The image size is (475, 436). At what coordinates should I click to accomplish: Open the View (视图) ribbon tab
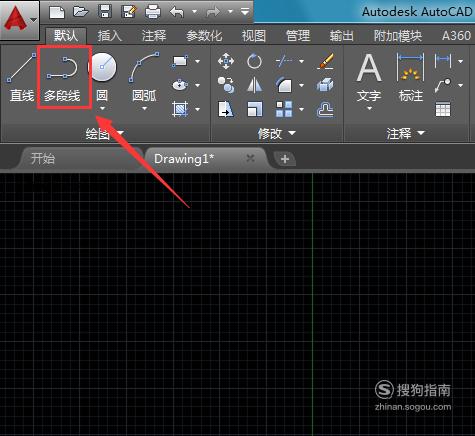254,35
